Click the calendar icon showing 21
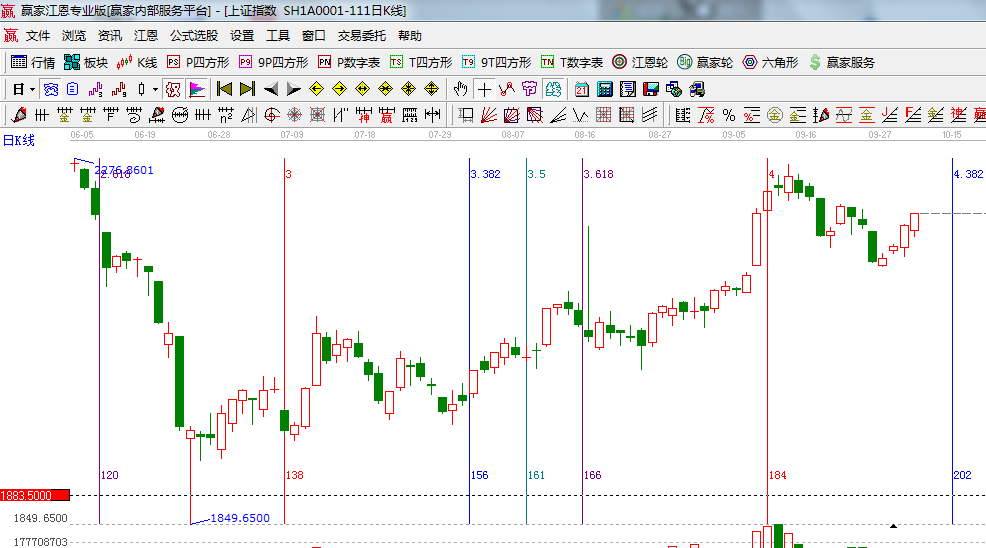 [x=581, y=89]
